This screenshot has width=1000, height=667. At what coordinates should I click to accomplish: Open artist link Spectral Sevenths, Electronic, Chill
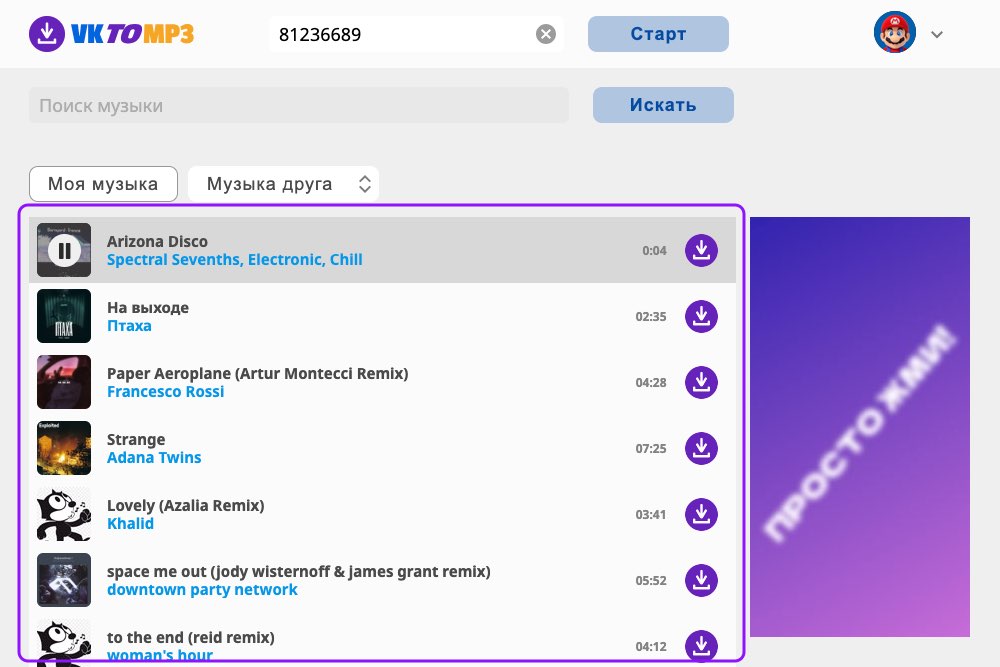(x=235, y=260)
